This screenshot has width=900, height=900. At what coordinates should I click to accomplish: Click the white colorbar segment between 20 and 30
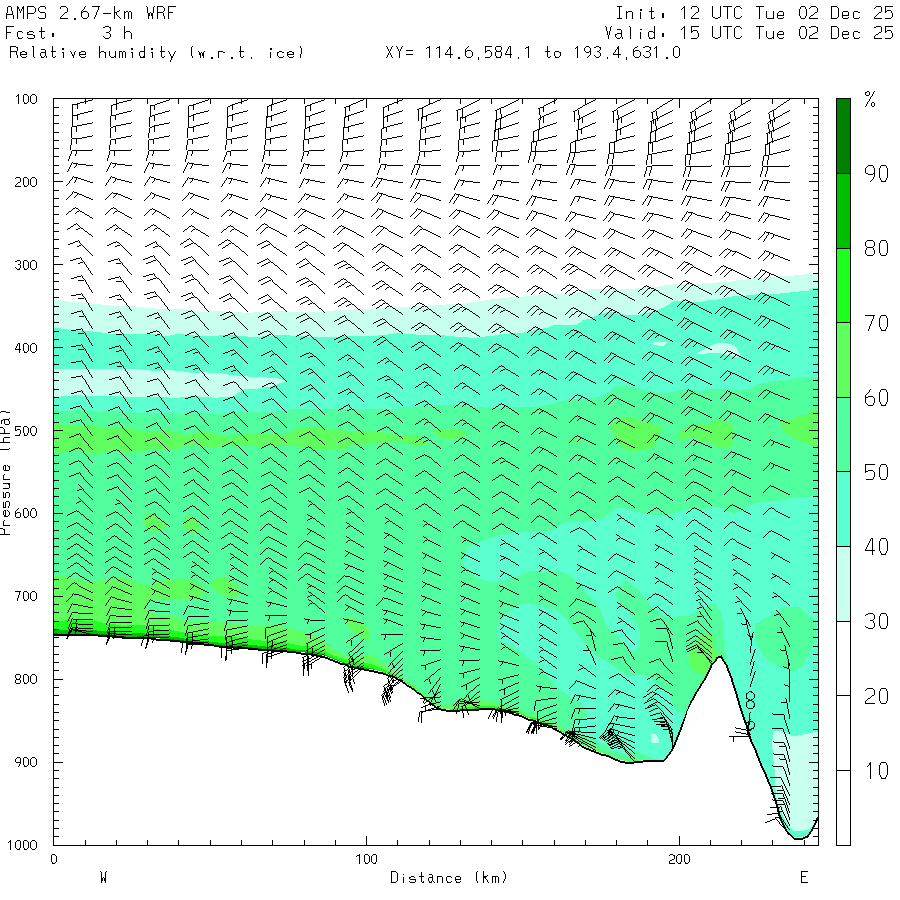pos(843,658)
